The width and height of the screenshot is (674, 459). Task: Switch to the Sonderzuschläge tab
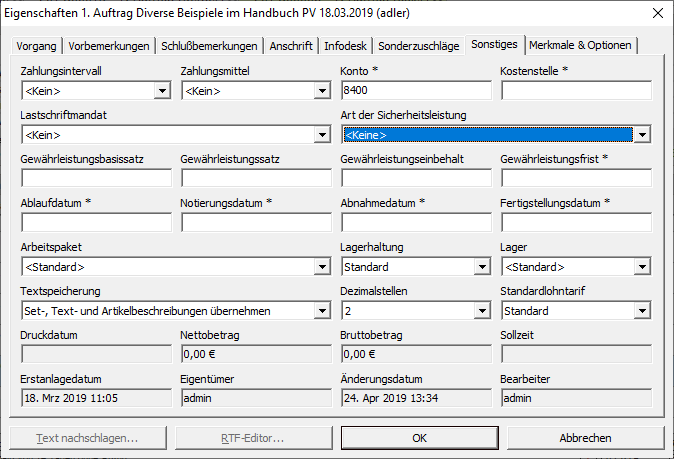pos(421,46)
